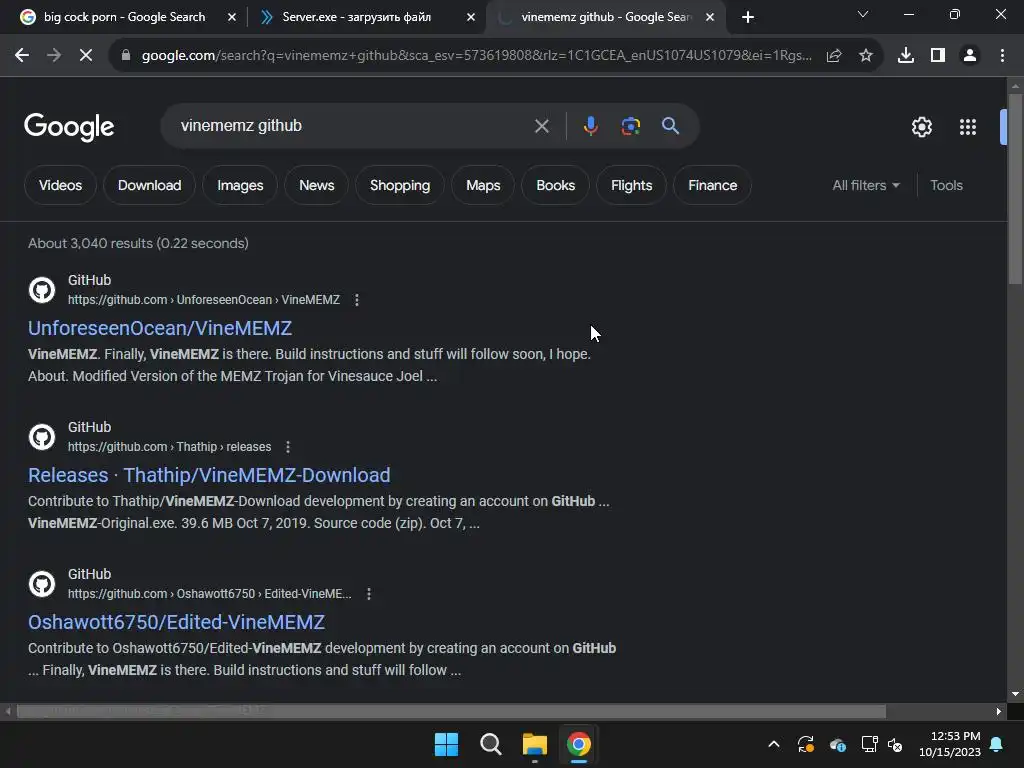This screenshot has width=1024, height=768.
Task: Filter results by Download
Action: tap(150, 185)
